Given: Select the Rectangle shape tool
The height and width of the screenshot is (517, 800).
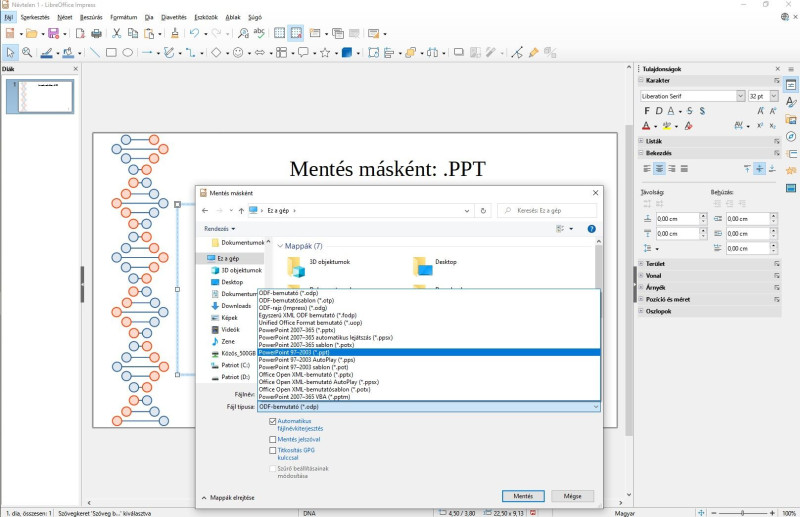Looking at the screenshot, I should [111, 53].
